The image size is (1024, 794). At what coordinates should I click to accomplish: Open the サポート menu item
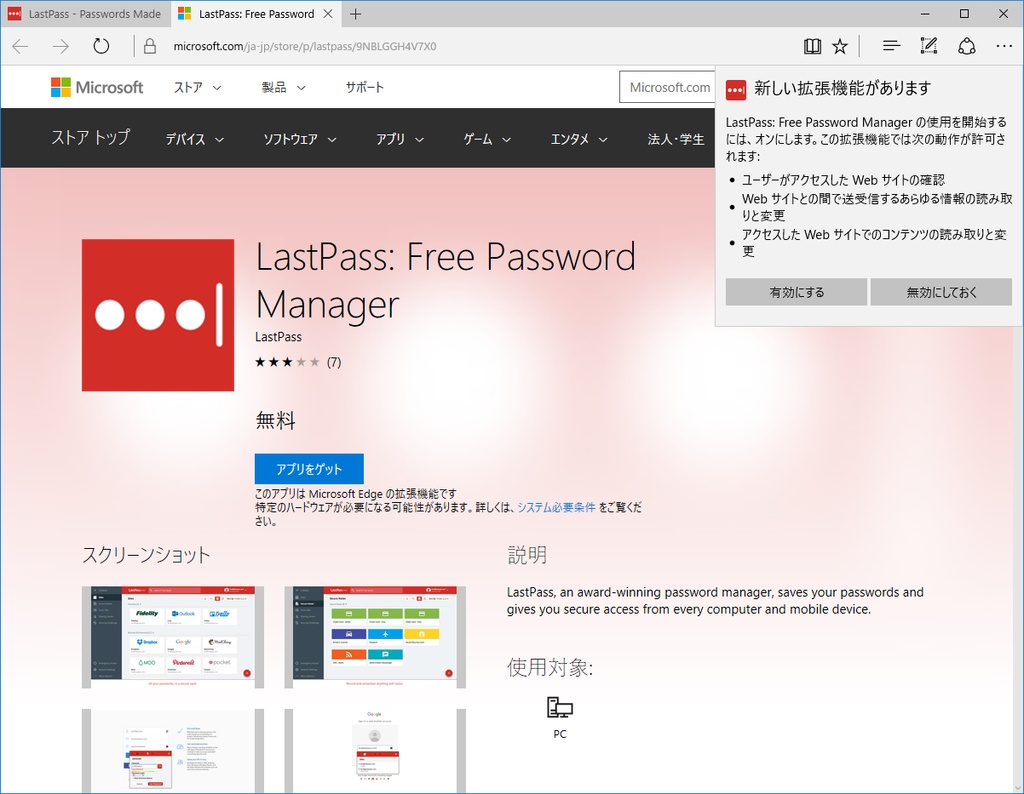[364, 87]
